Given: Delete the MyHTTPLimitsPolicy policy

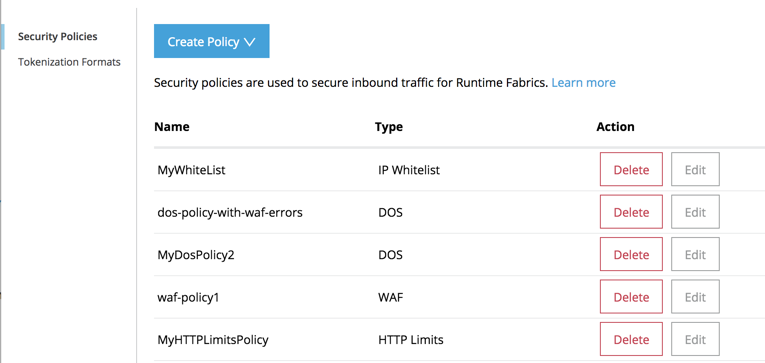Looking at the screenshot, I should pos(631,339).
